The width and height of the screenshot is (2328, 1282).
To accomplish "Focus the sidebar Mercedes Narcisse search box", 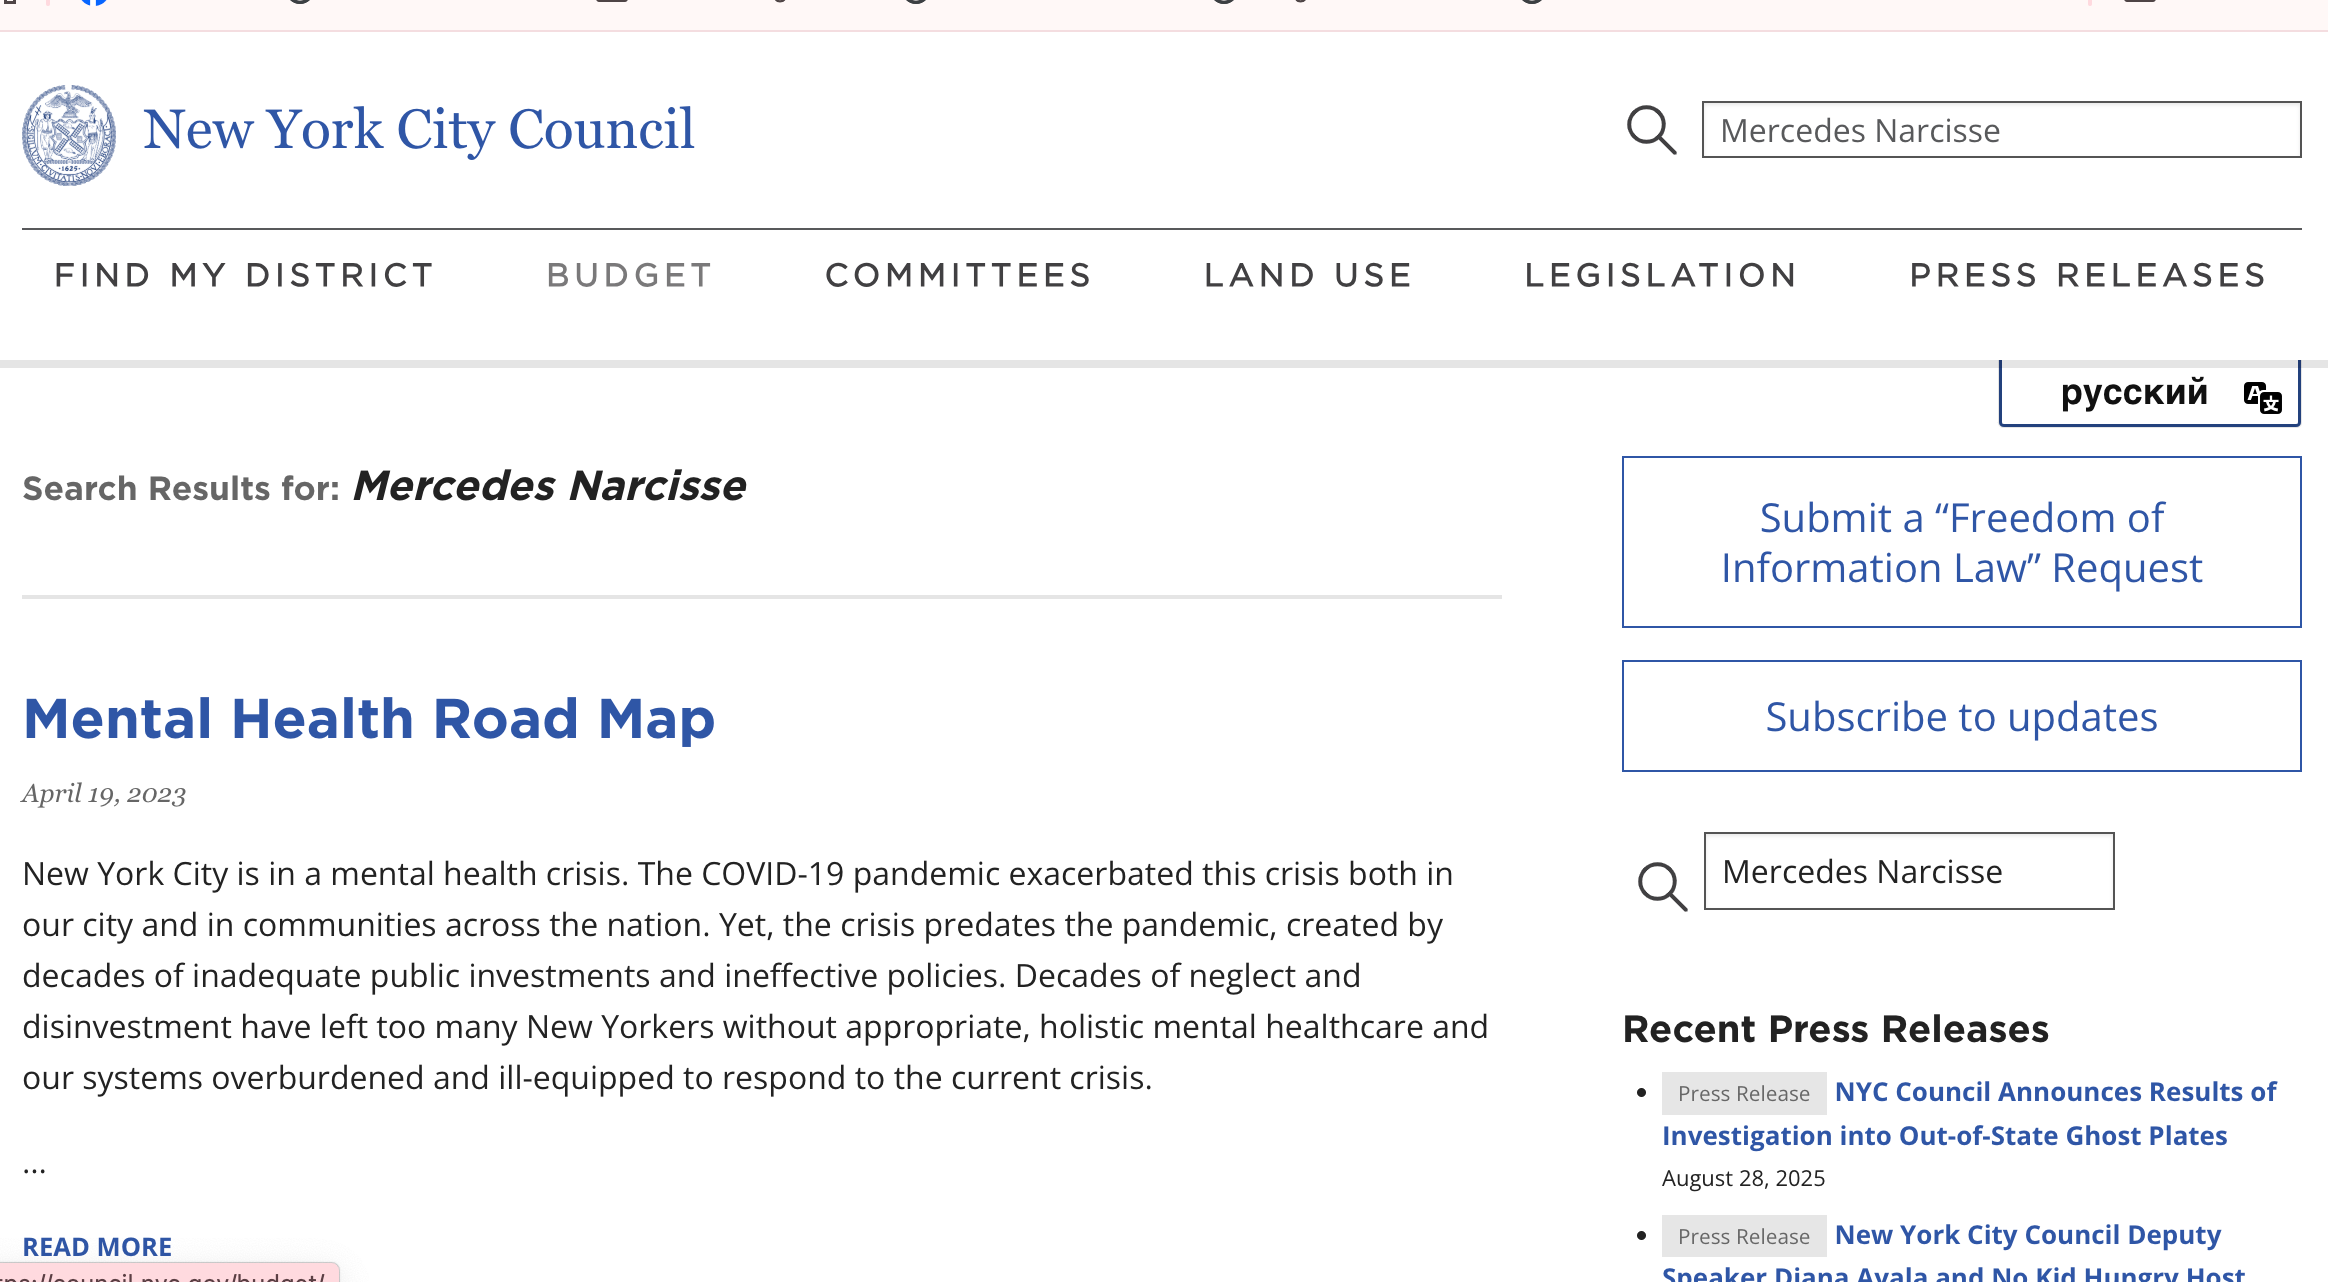I will 1908,871.
